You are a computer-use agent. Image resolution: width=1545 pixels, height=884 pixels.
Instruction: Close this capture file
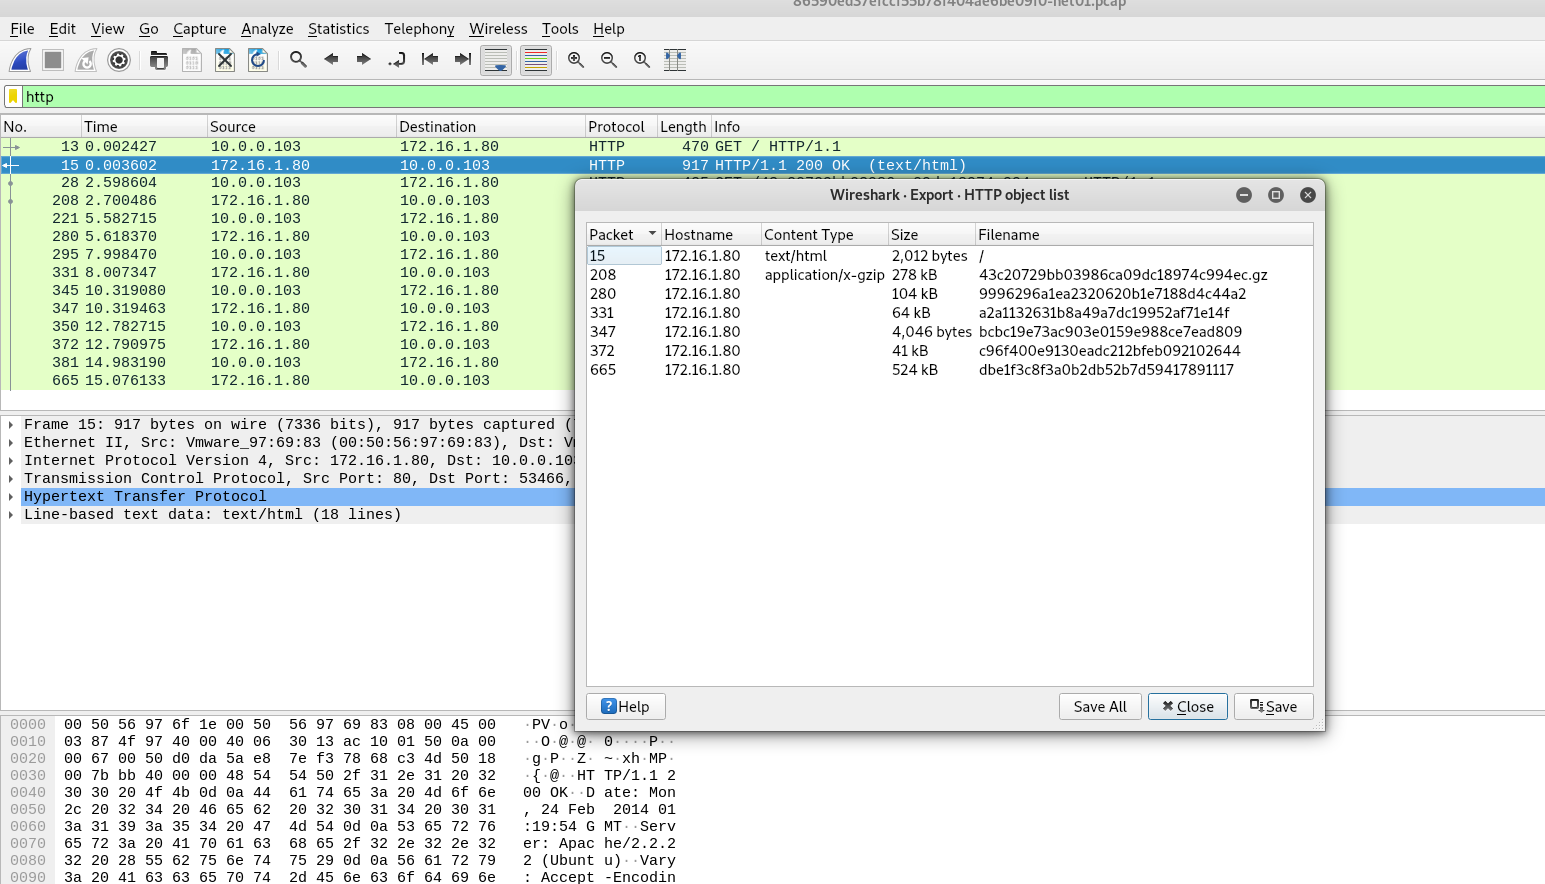point(225,60)
